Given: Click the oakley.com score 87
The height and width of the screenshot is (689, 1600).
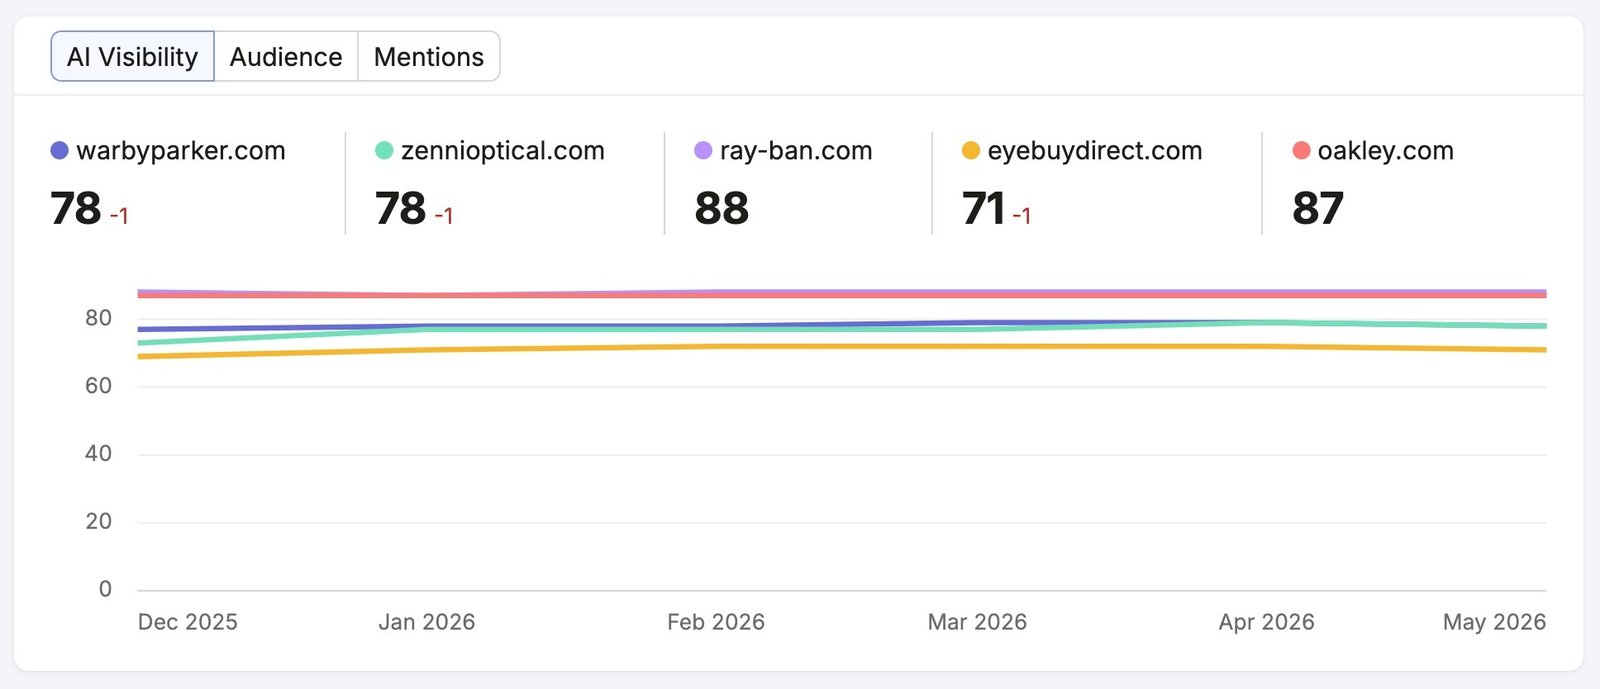Looking at the screenshot, I should (1318, 209).
